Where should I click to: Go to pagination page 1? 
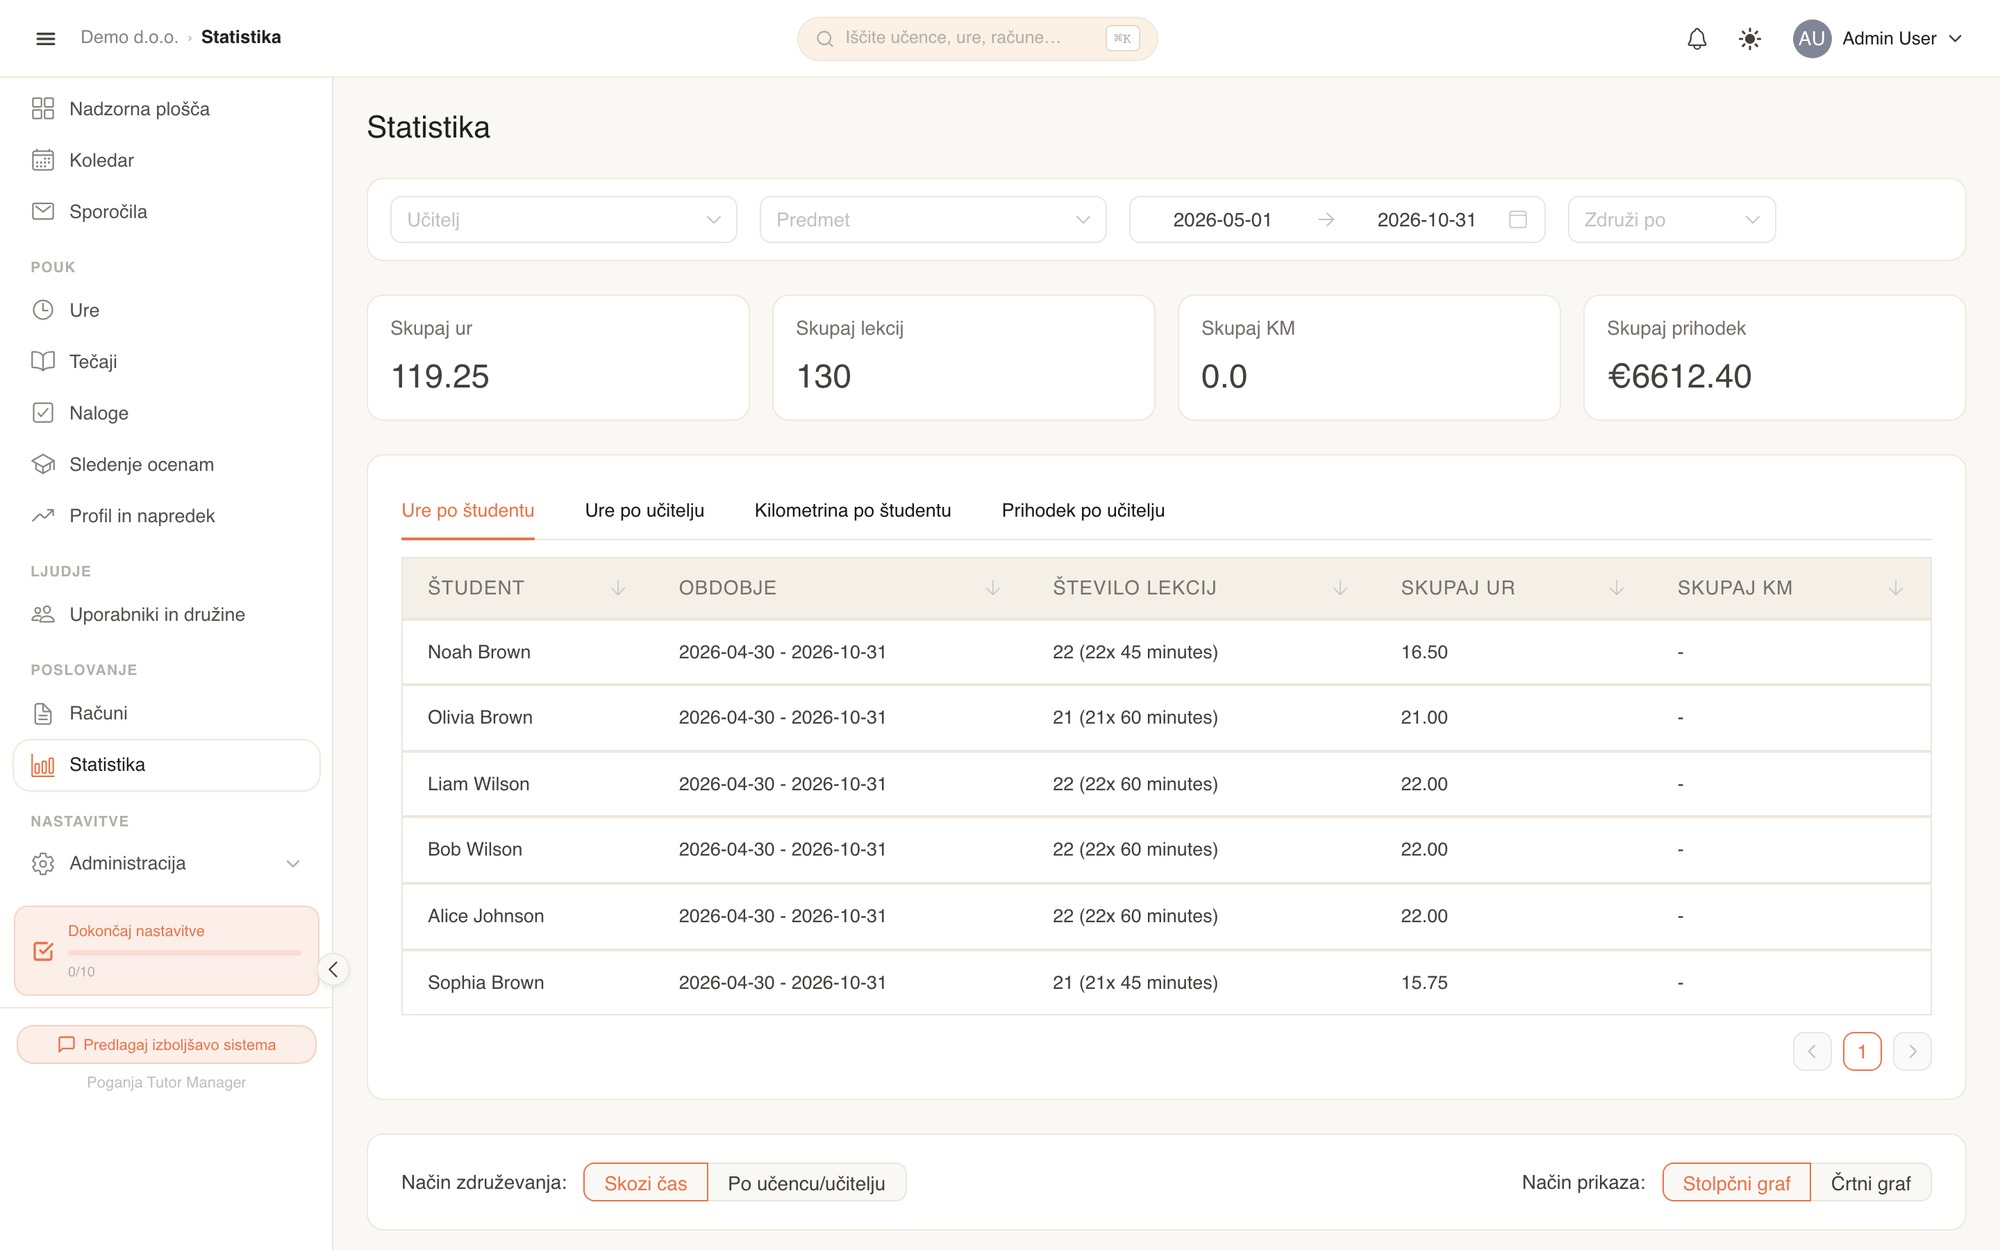(x=1862, y=1051)
